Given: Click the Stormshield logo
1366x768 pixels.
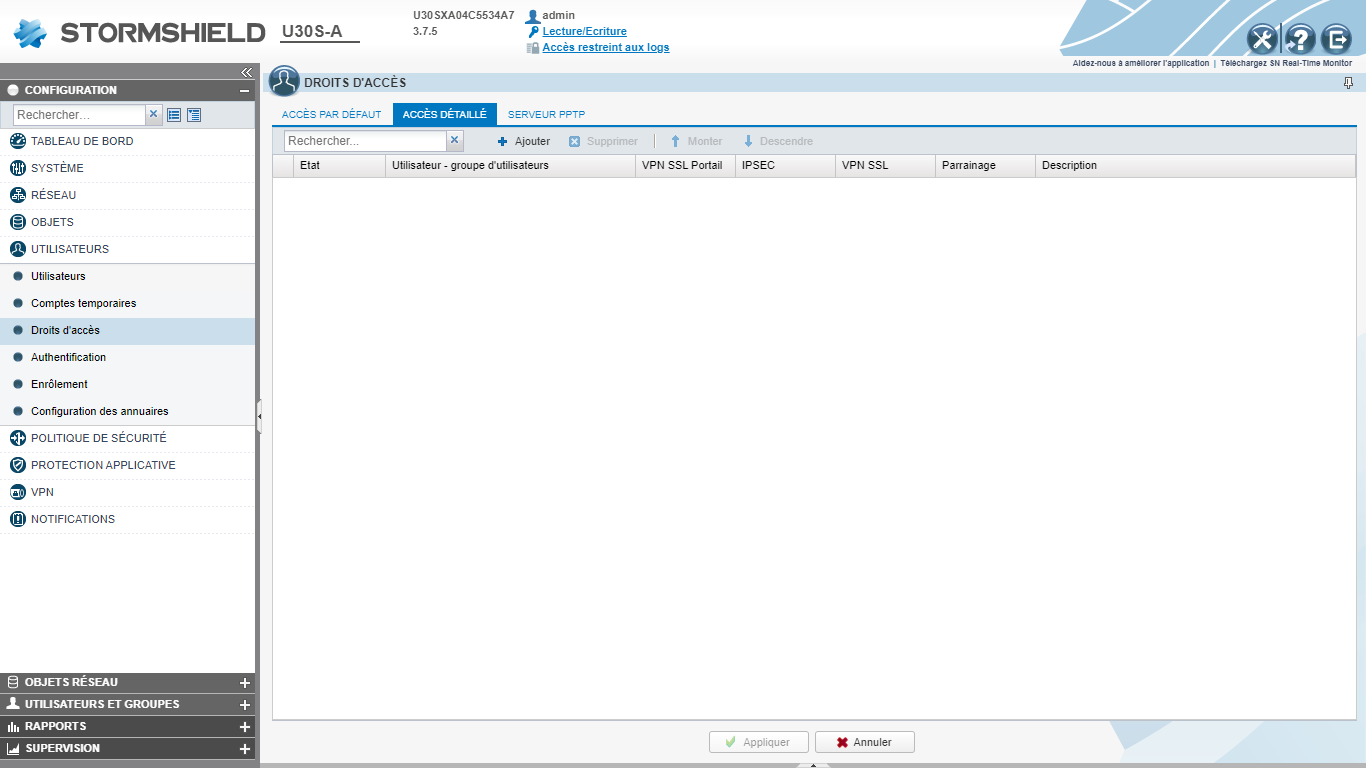Looking at the screenshot, I should coord(139,32).
